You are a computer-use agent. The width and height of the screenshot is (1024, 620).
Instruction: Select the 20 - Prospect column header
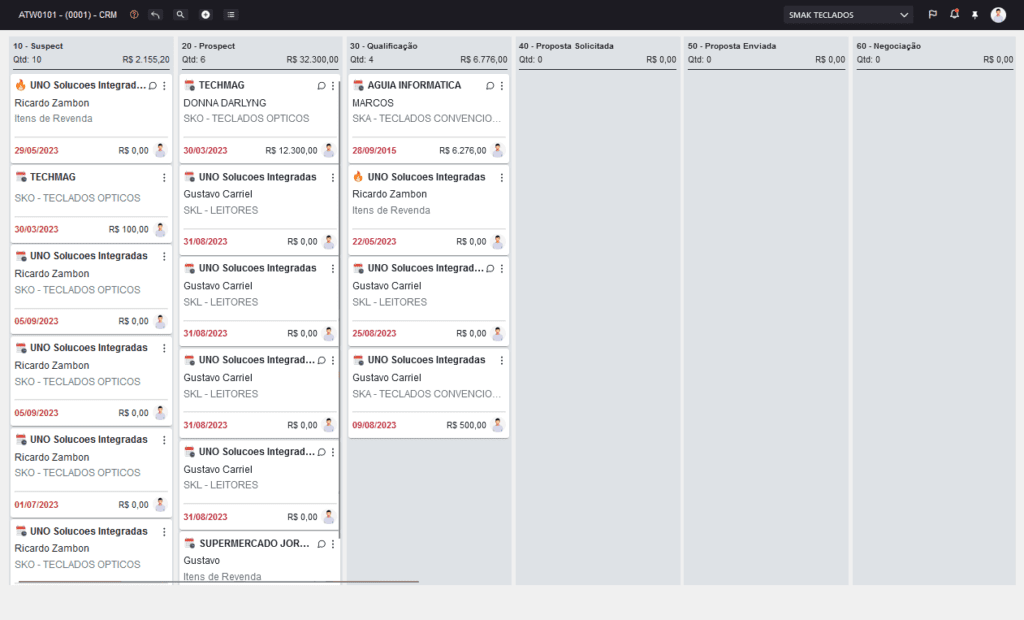pos(208,46)
